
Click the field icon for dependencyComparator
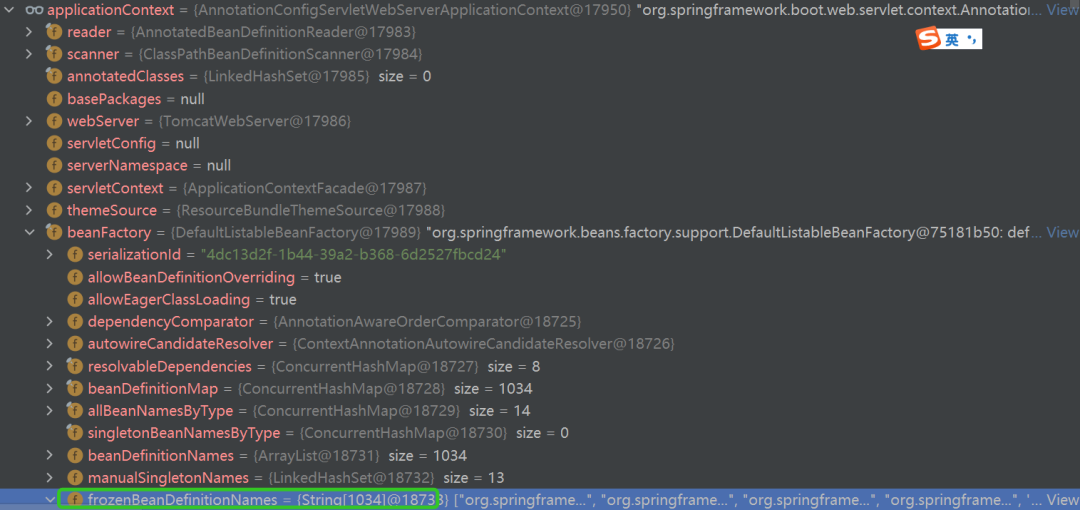pyautogui.click(x=74, y=322)
